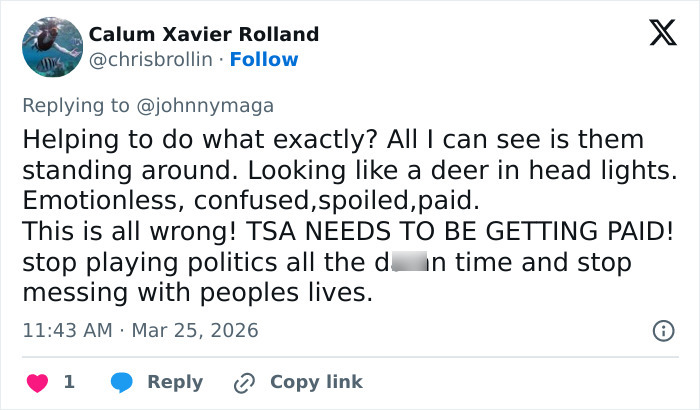Click the @chrisbrollin handle
Viewport: 700px width, 410px height.
pos(151,59)
